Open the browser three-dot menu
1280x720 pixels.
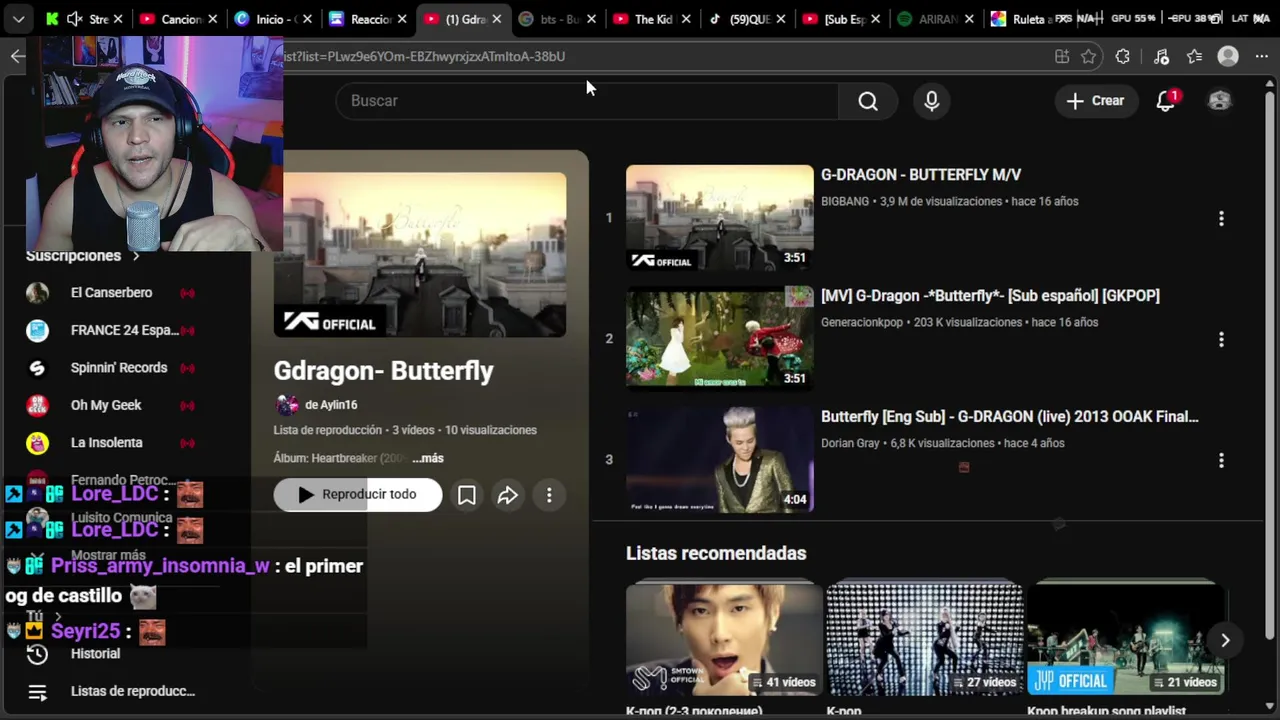click(x=1262, y=57)
